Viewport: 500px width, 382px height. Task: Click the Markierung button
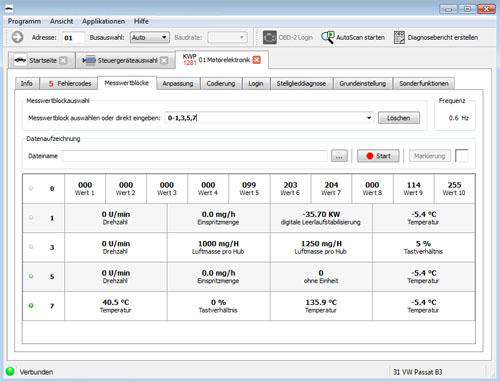coord(429,156)
